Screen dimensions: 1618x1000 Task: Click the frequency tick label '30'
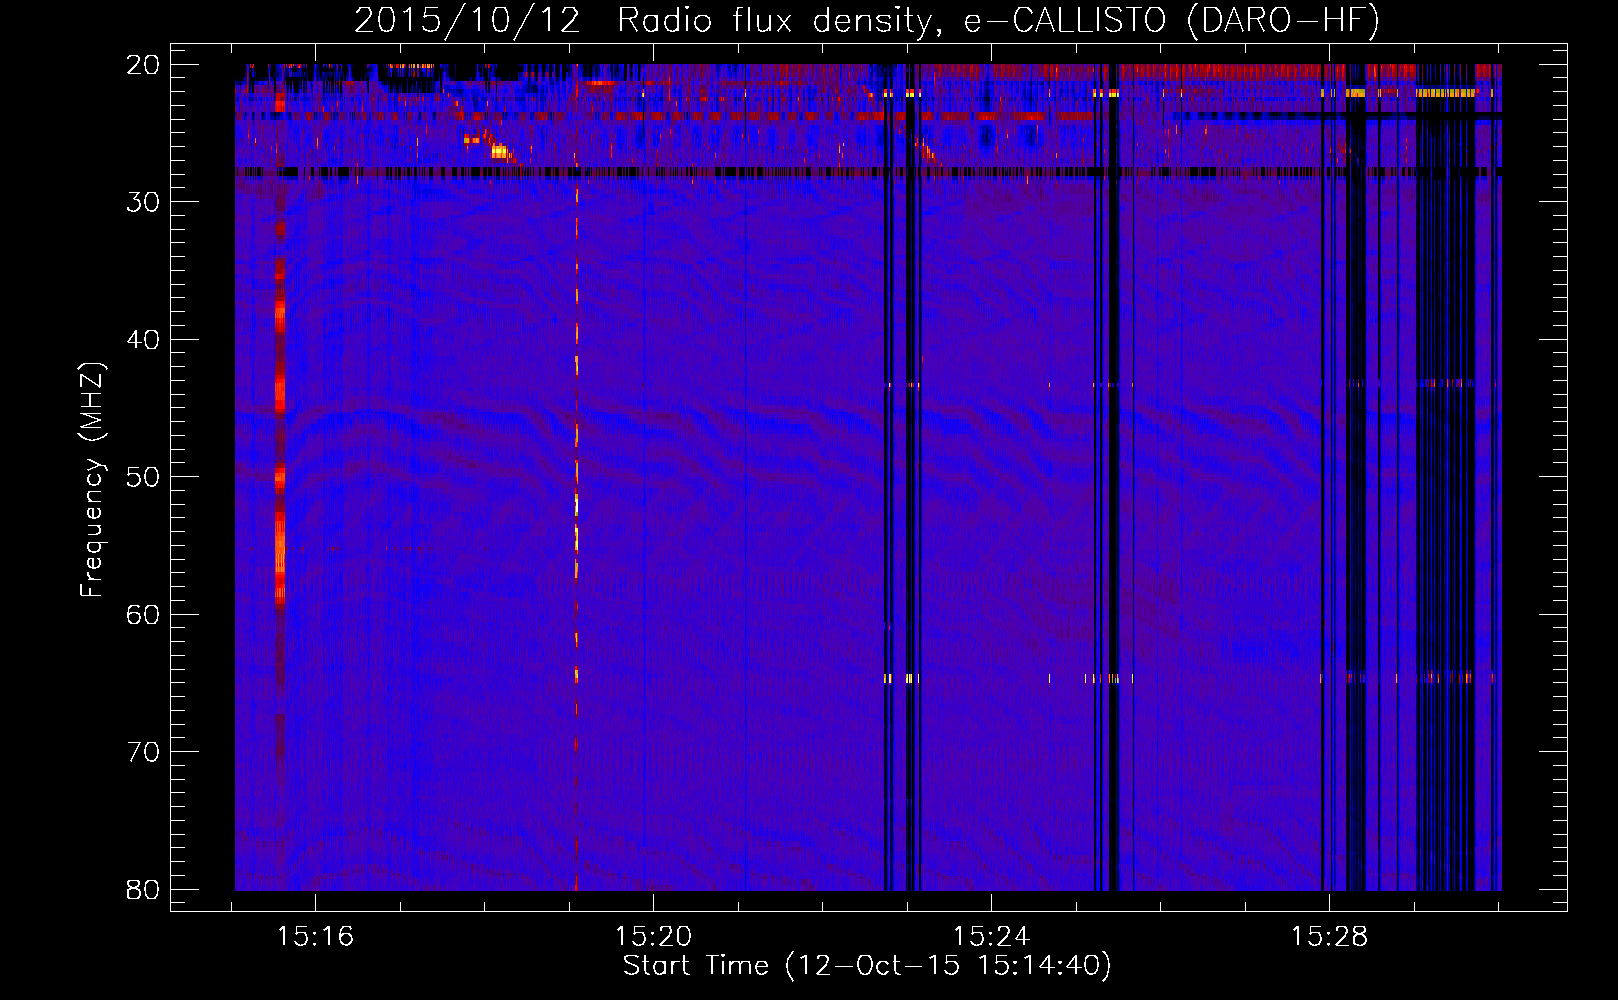click(x=143, y=202)
